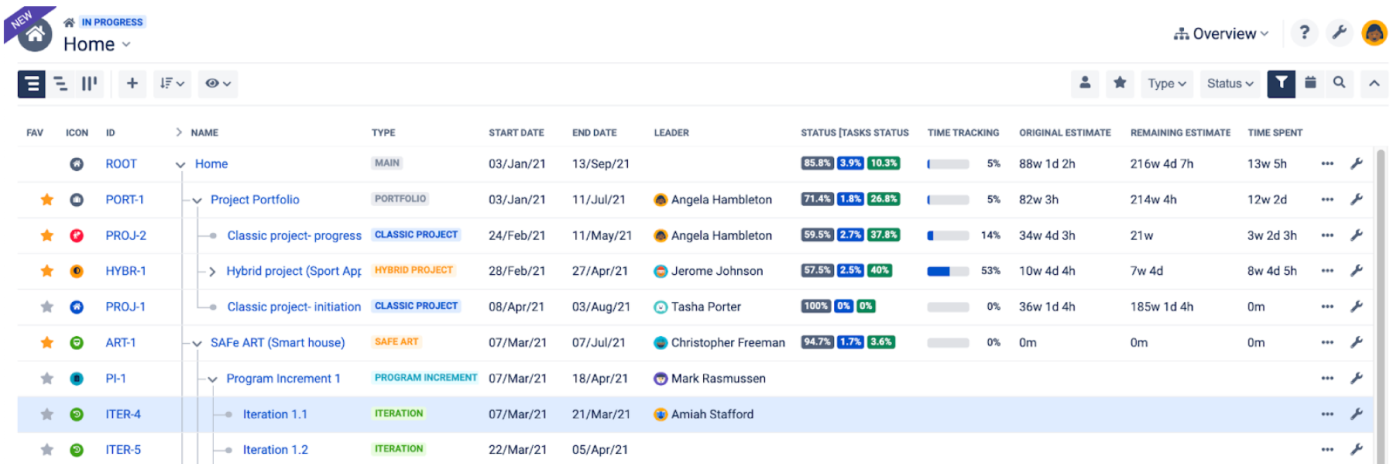
Task: Toggle favorite star for PORT-1
Action: [x=46, y=200]
